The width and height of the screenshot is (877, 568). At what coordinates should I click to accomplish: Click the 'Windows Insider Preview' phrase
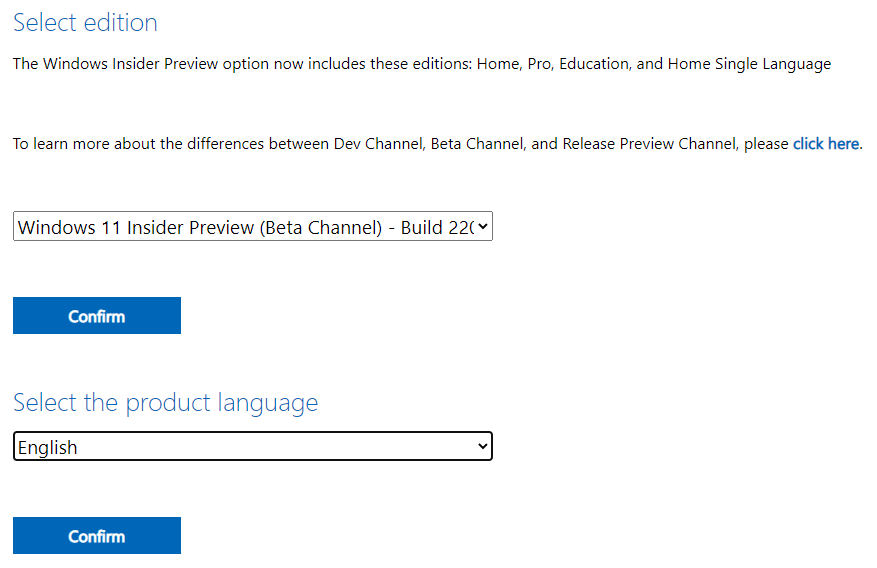pos(130,64)
